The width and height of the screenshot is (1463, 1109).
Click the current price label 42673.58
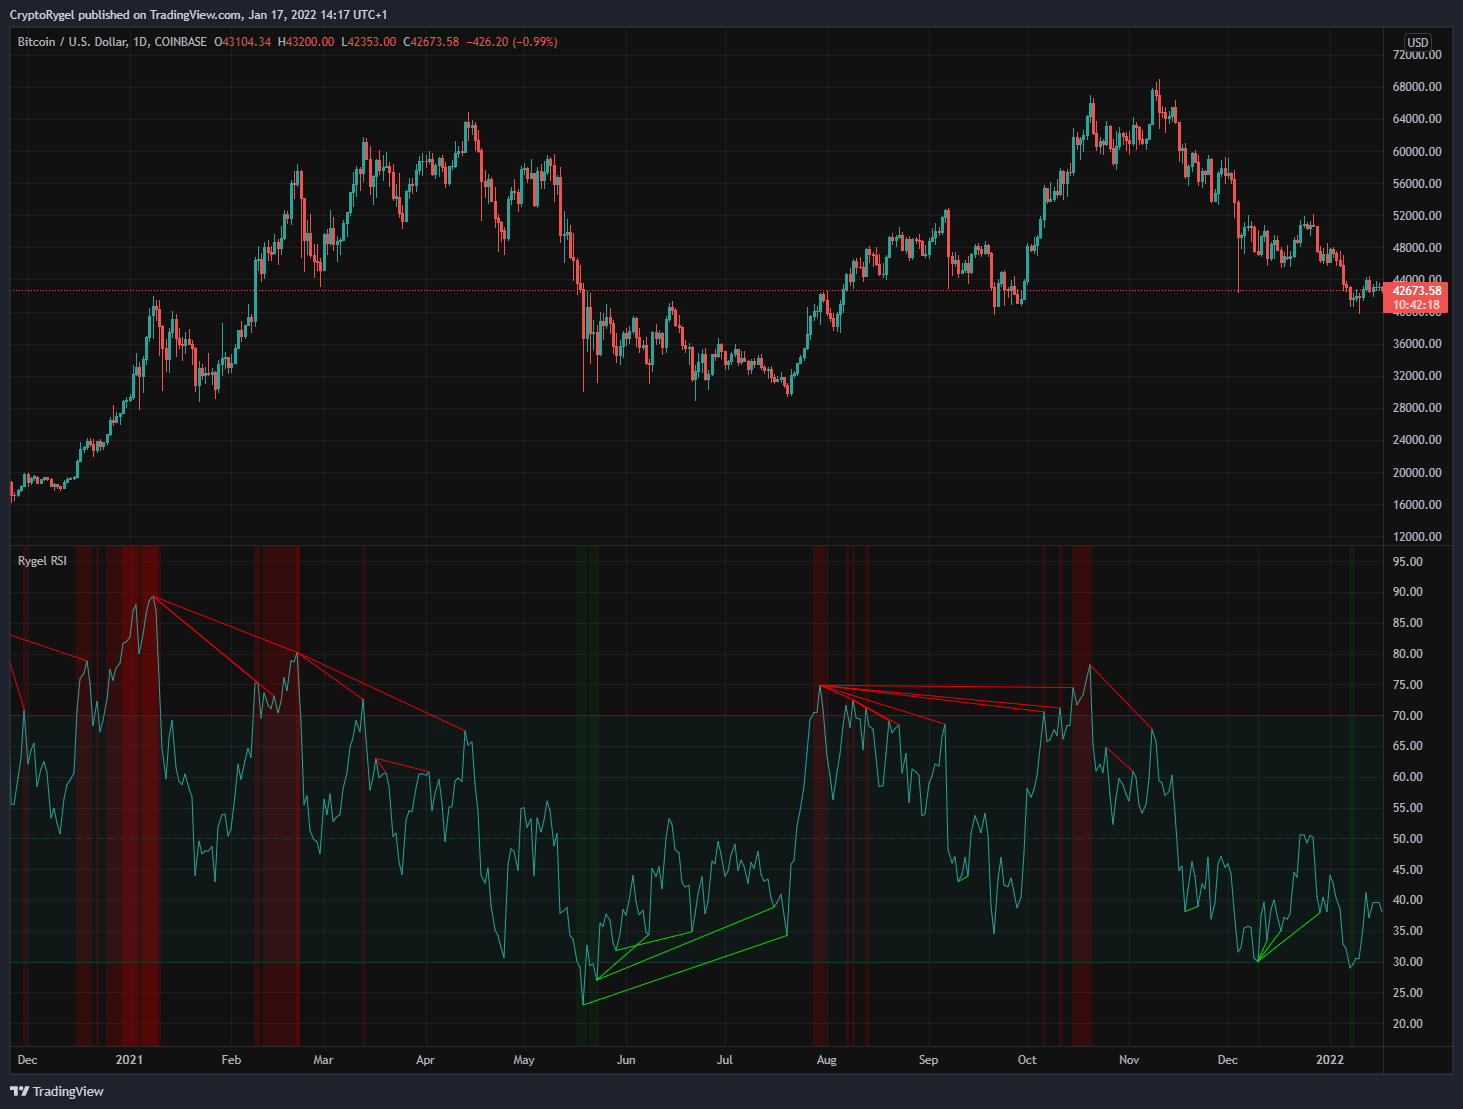[1416, 291]
